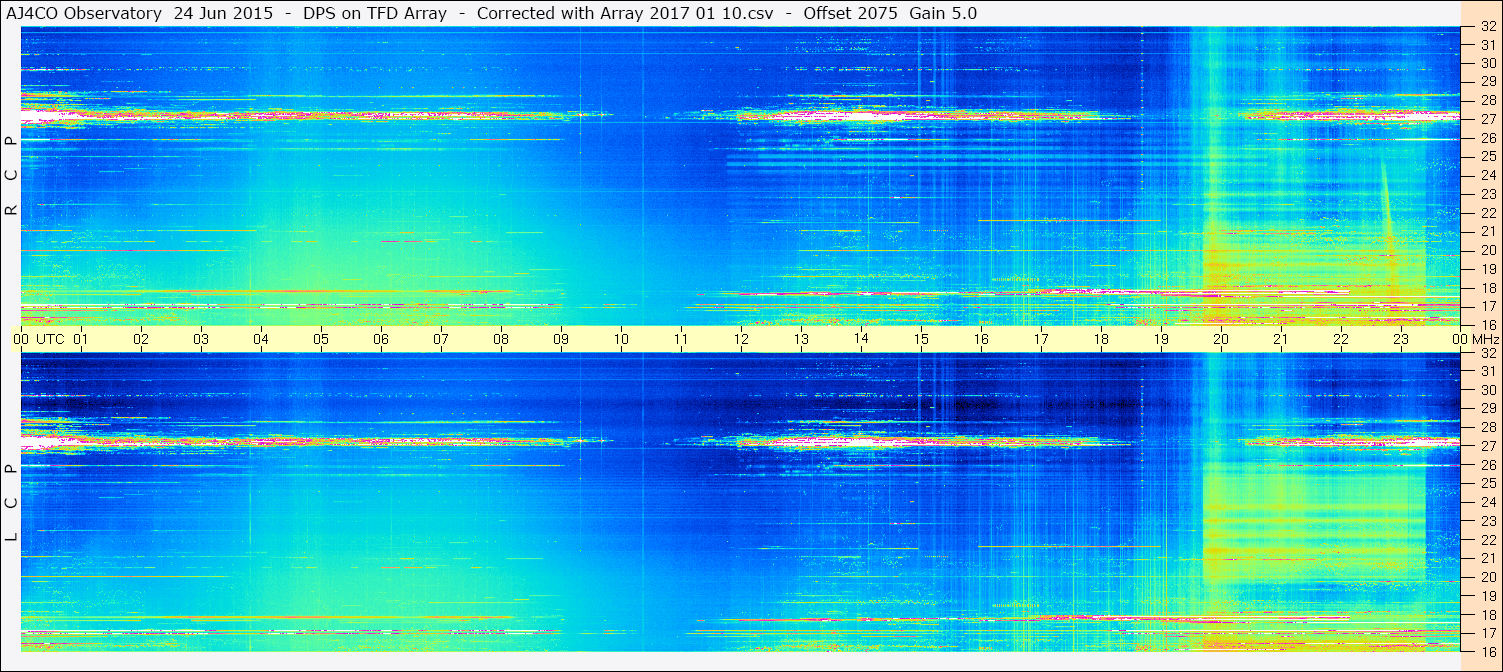
Task: Select the 21 hour marker on time axis
Action: (x=1281, y=339)
